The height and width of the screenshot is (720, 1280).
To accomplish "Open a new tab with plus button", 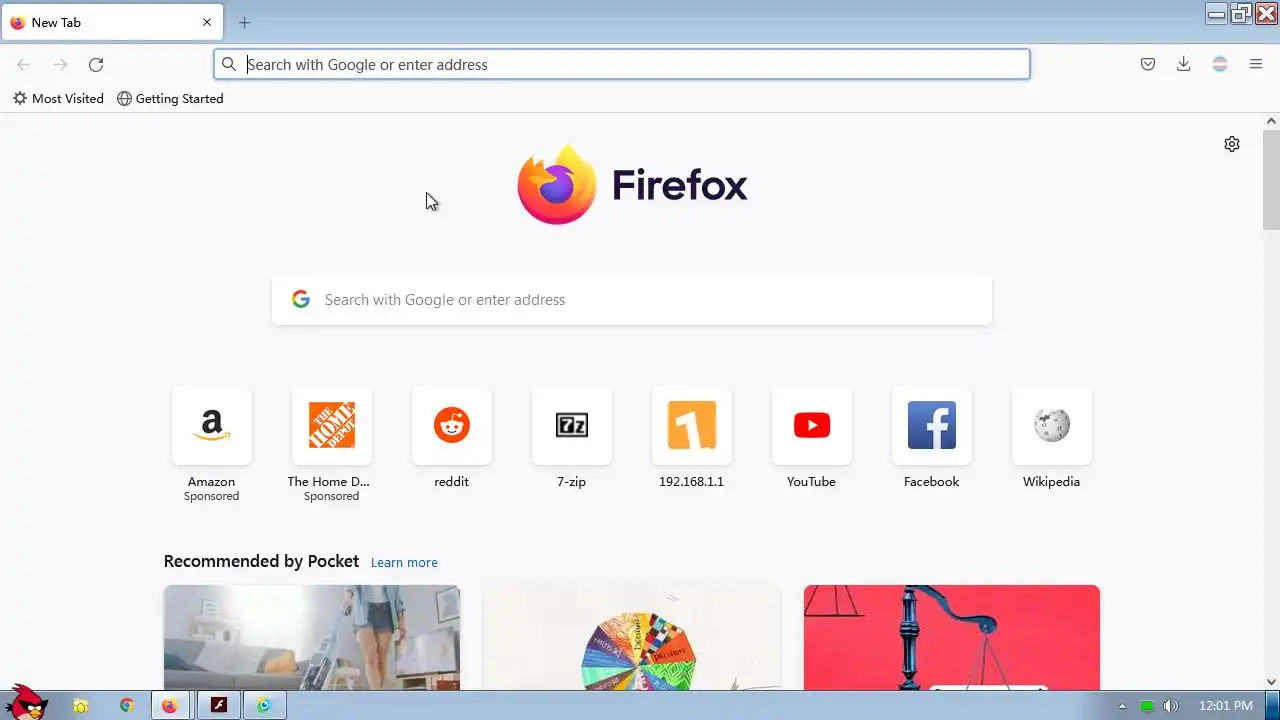I will coord(244,22).
